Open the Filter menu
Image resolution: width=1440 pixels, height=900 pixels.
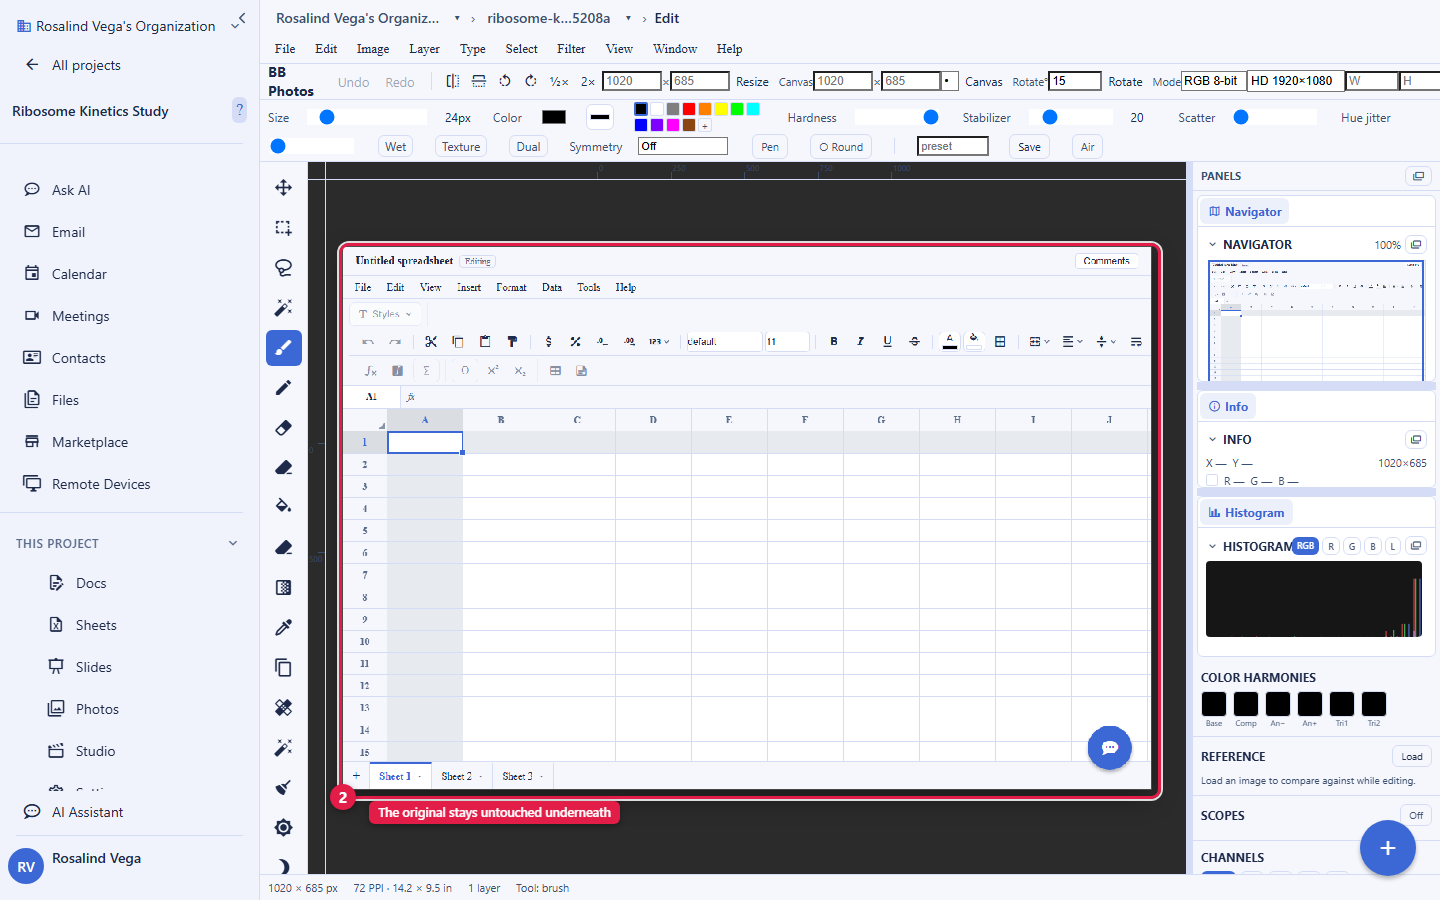pos(571,49)
